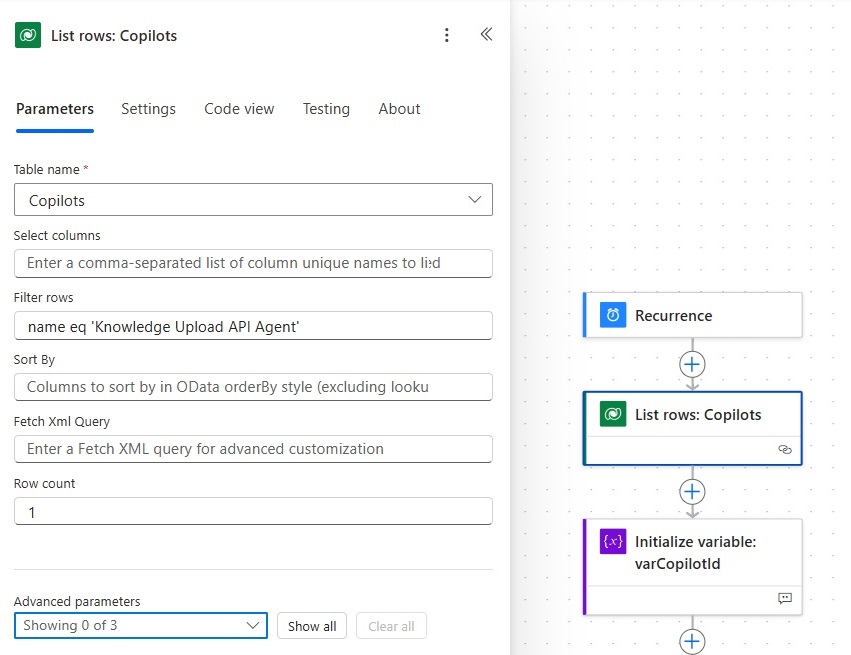The height and width of the screenshot is (655, 851).
Task: Select the Initialize variable: varCopilotId action card
Action: coord(693,567)
